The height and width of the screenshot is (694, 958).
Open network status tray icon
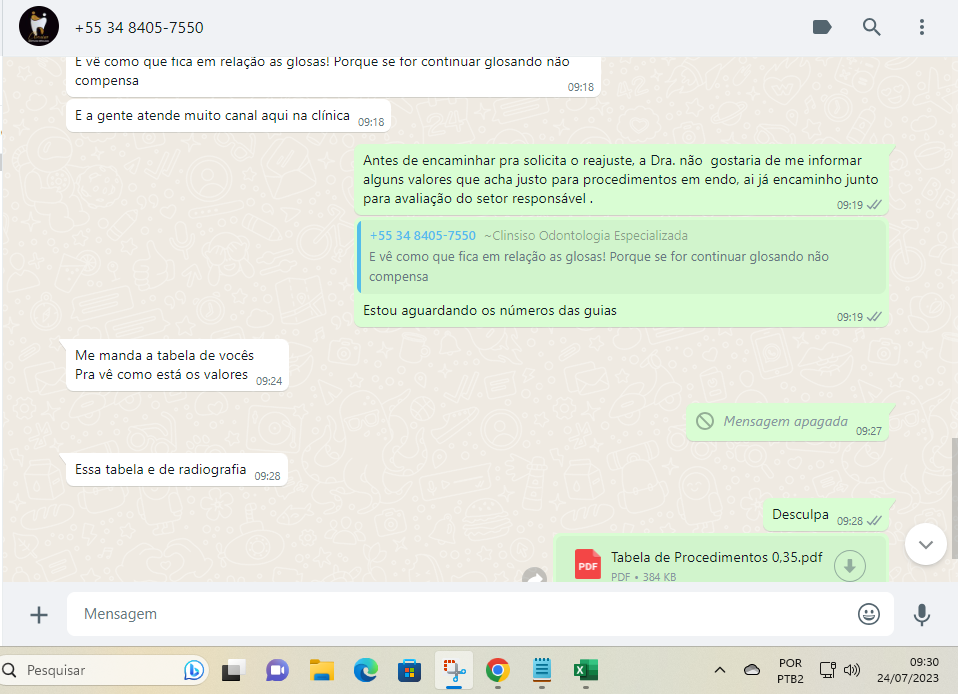[x=827, y=670]
